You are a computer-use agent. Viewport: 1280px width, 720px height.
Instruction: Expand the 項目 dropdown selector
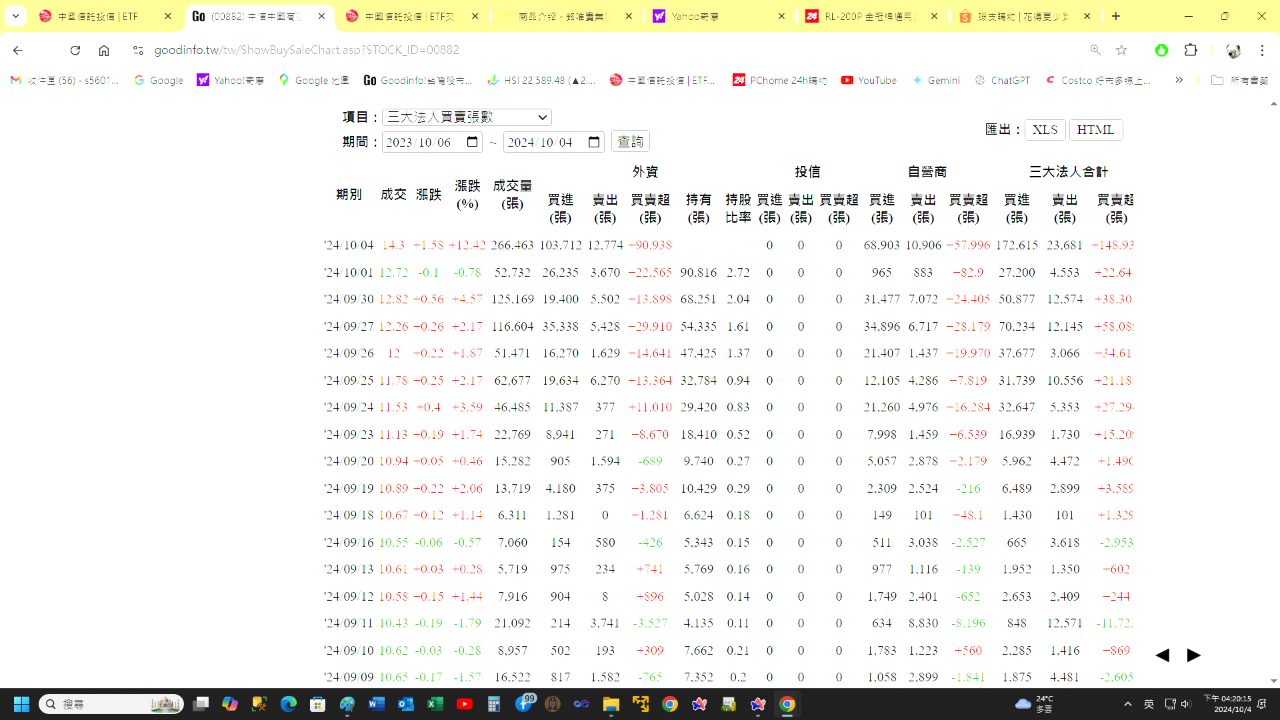point(467,117)
